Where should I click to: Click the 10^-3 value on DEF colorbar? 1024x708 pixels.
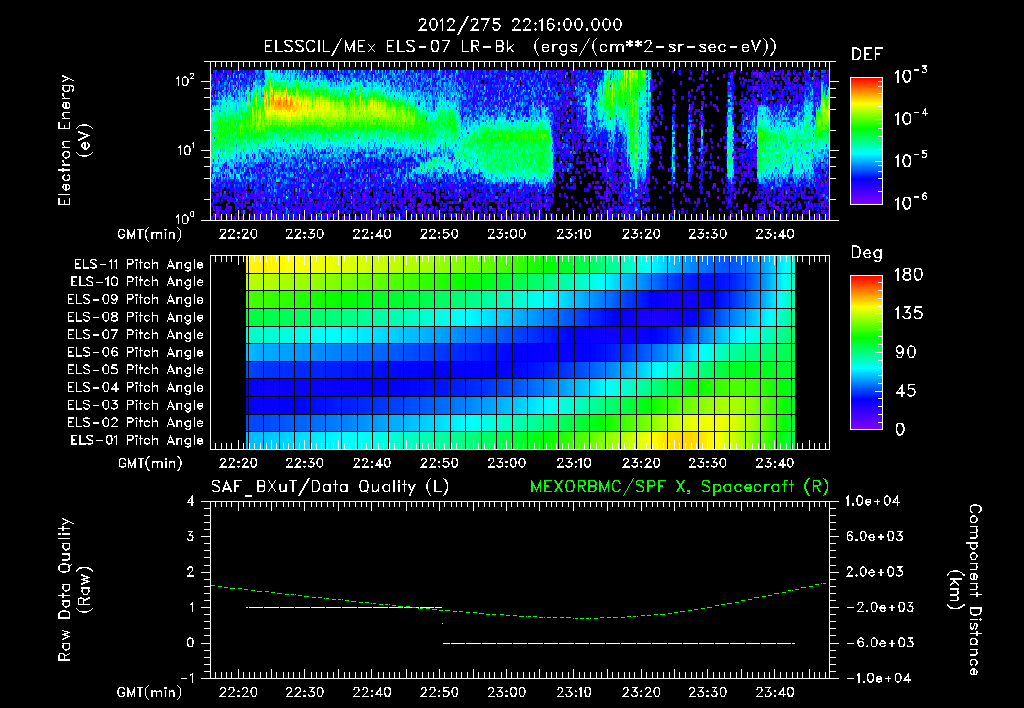tap(910, 76)
